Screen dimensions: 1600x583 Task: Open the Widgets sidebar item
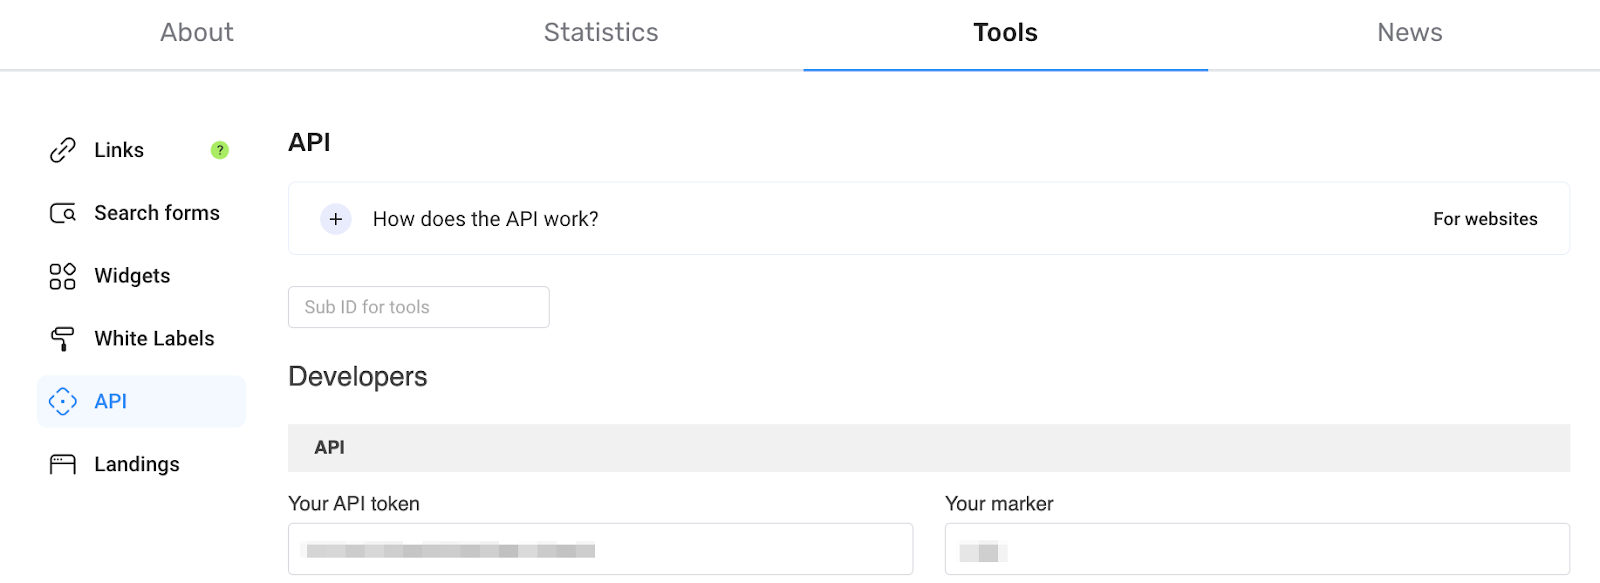point(132,276)
